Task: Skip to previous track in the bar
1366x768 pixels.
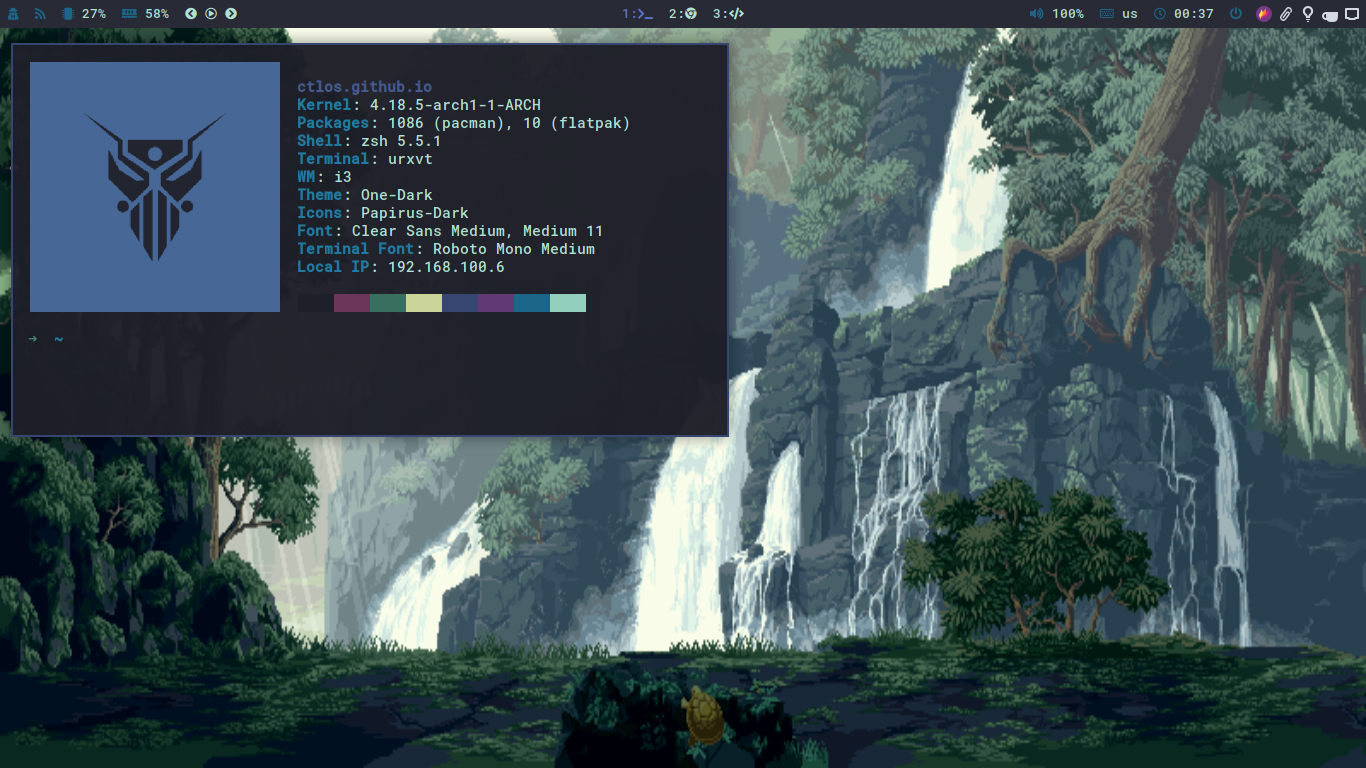Action: [191, 14]
